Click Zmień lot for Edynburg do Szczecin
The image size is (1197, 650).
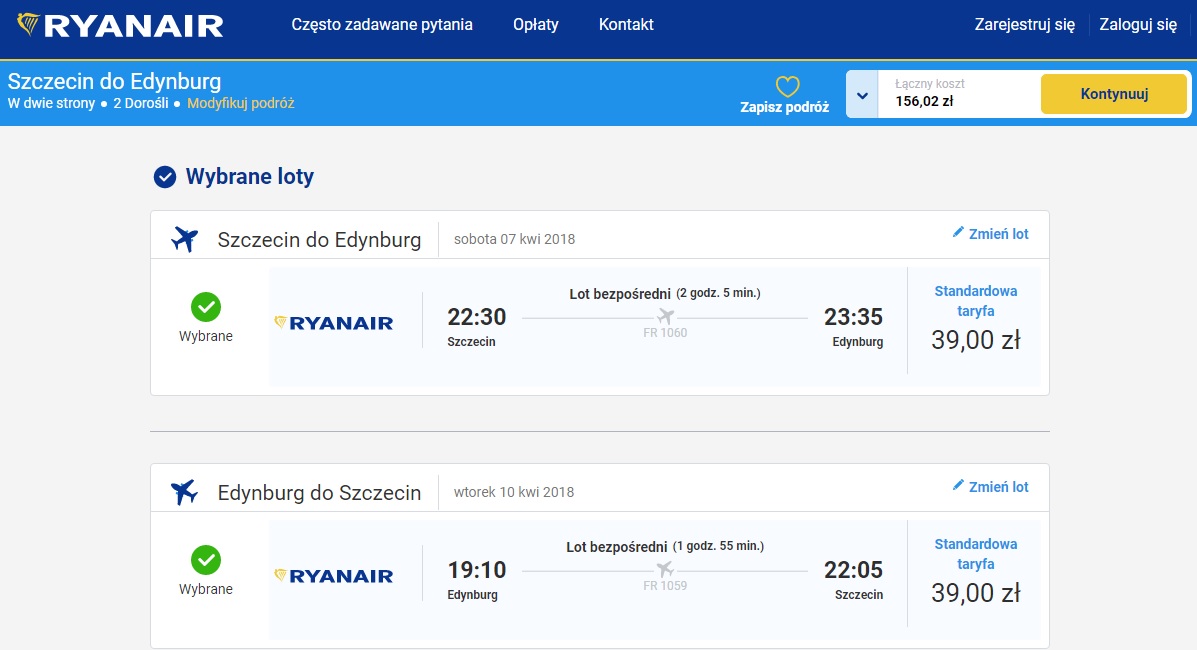[x=999, y=487]
